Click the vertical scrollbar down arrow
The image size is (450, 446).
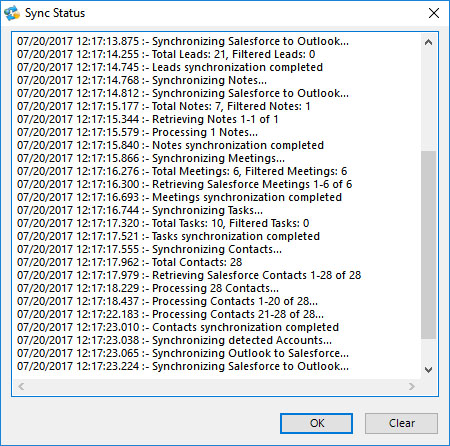(x=429, y=370)
